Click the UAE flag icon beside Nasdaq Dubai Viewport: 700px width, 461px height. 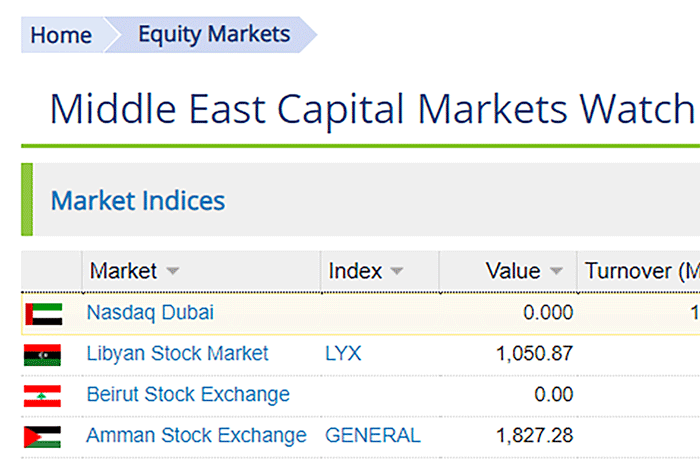pyautogui.click(x=44, y=314)
